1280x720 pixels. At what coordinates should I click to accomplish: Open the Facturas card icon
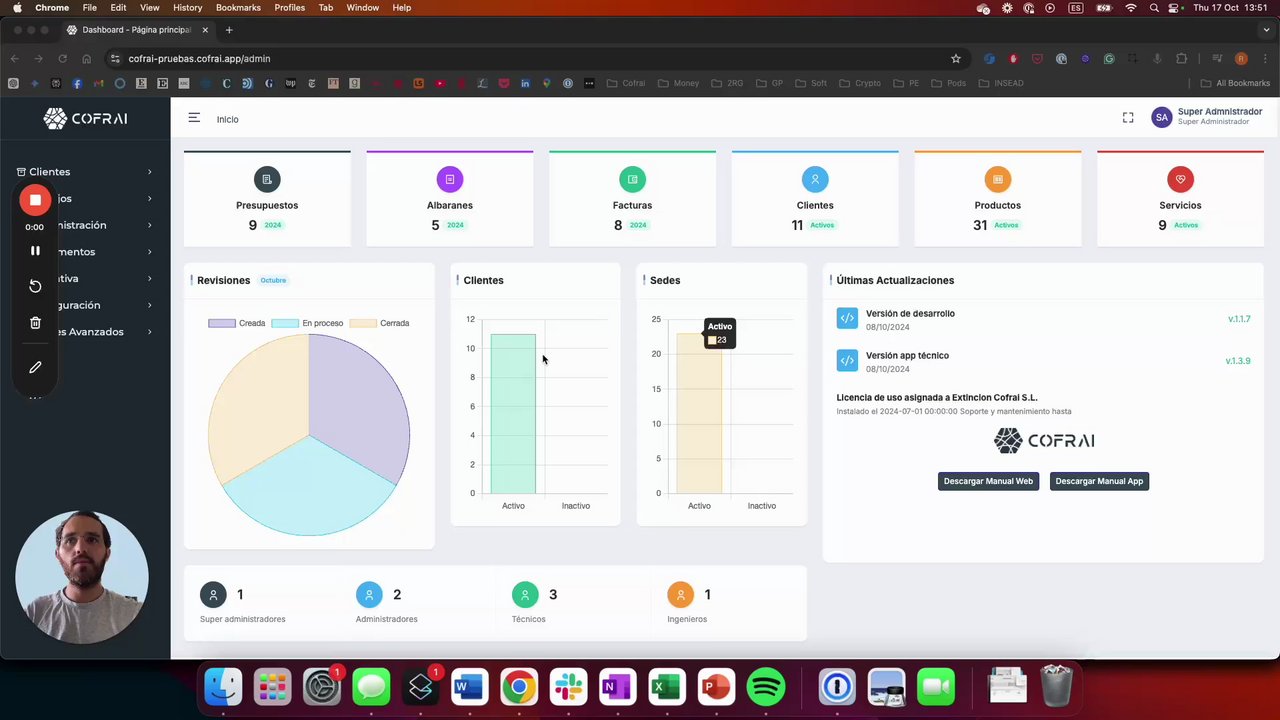pyautogui.click(x=632, y=179)
